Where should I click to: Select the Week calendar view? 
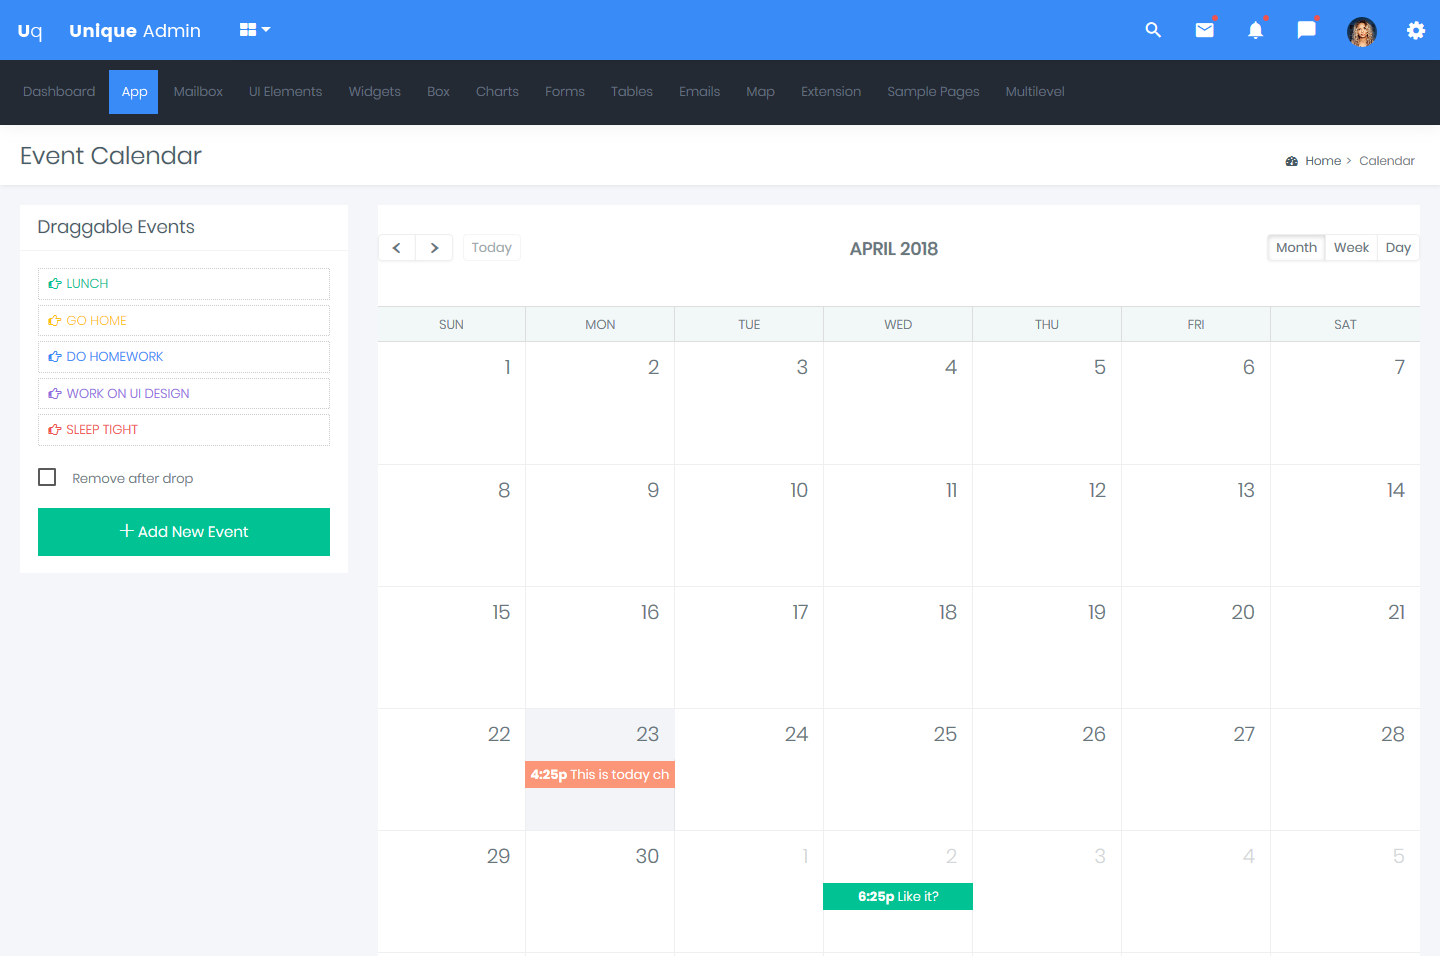coord(1351,247)
